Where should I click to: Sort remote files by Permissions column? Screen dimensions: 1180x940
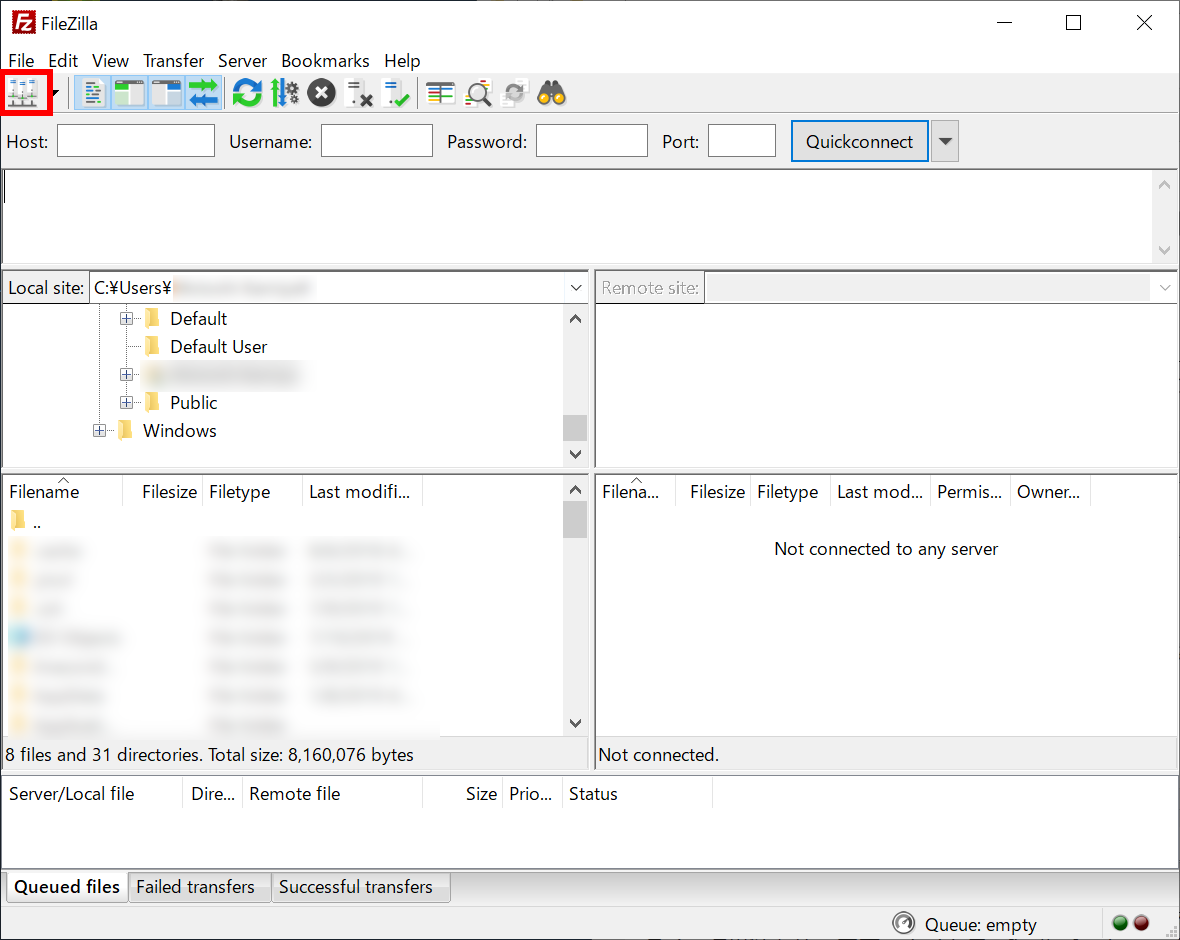(x=970, y=491)
